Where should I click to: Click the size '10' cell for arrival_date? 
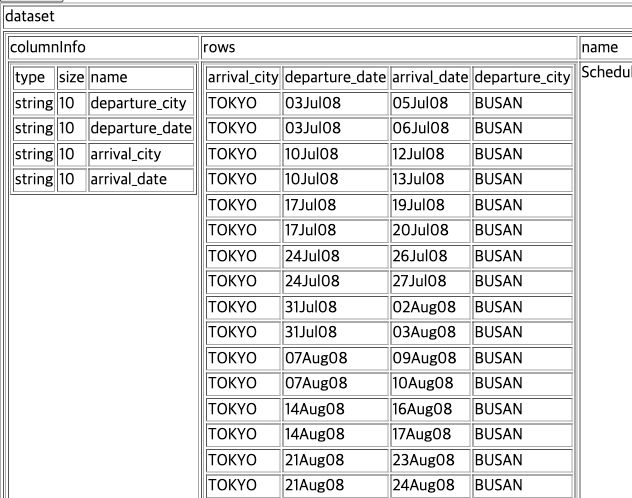coord(71,180)
